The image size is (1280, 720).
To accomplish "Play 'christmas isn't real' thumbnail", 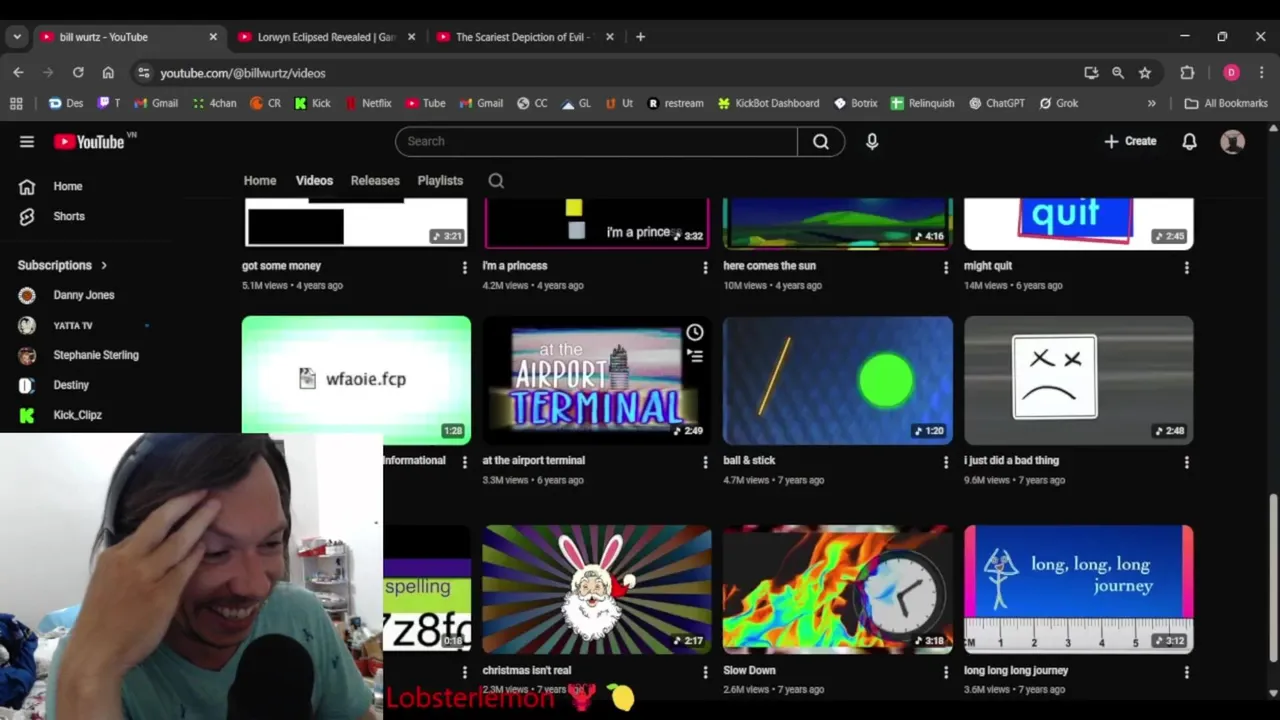I will tap(597, 589).
